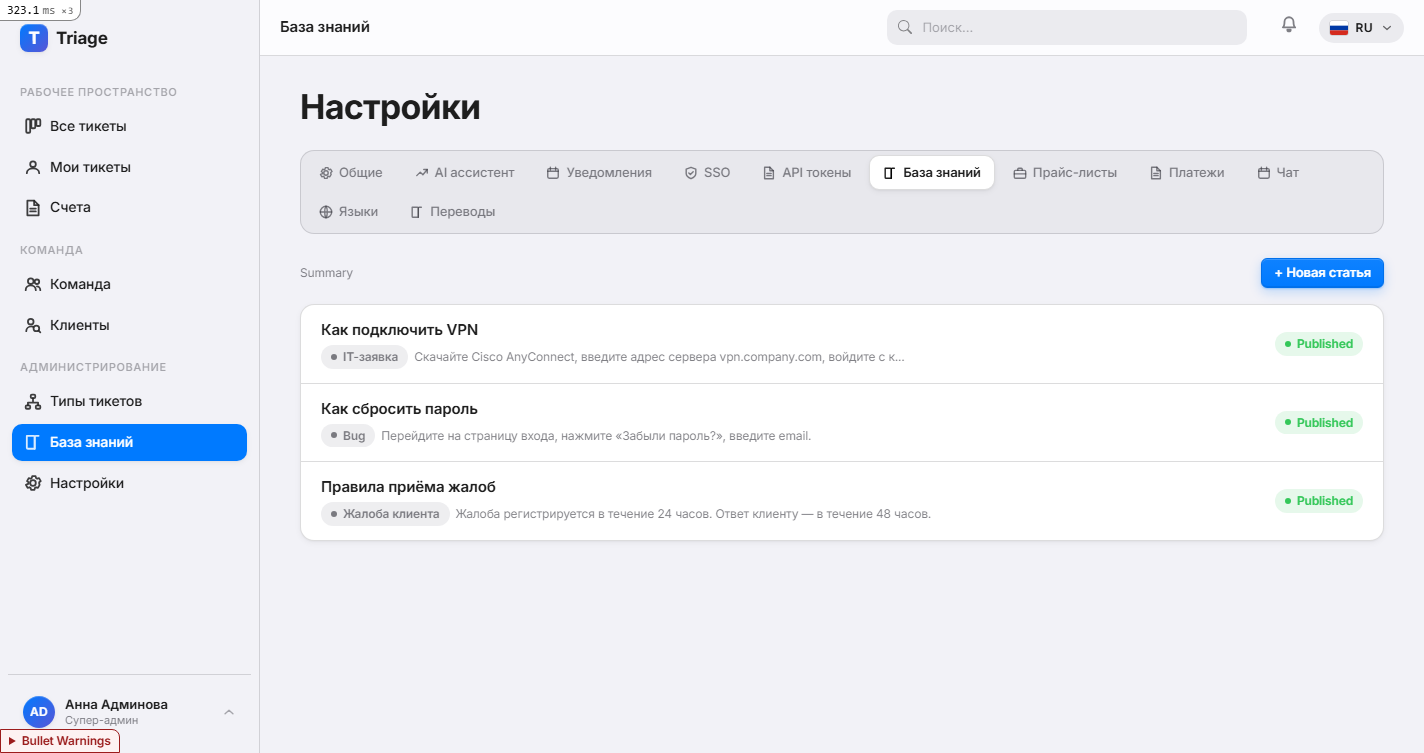The height and width of the screenshot is (753, 1424).
Task: Open the Чат settings tab
Action: coord(1278,173)
